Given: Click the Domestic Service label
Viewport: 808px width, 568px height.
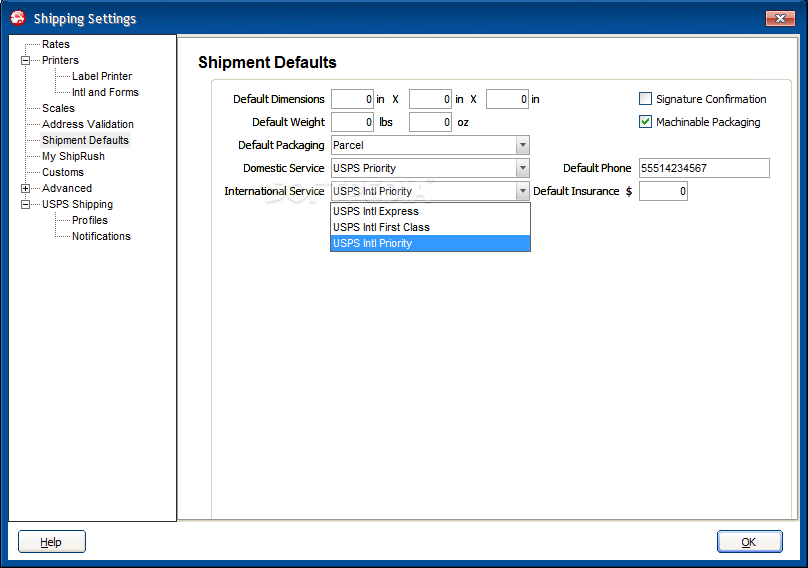Looking at the screenshot, I should [283, 168].
